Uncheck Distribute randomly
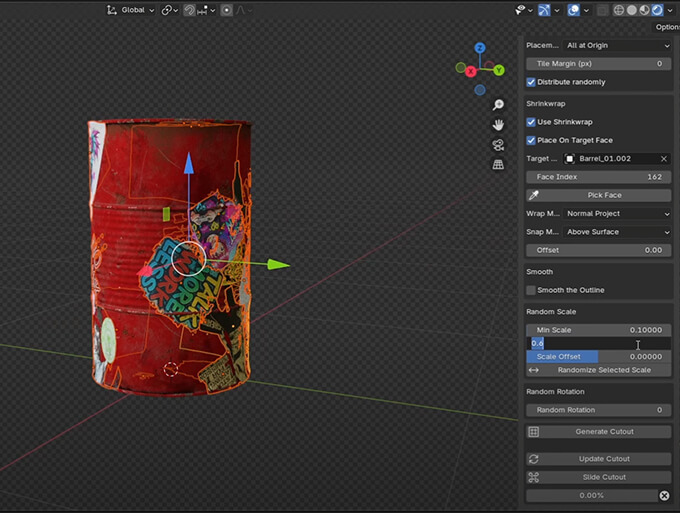 click(x=531, y=82)
